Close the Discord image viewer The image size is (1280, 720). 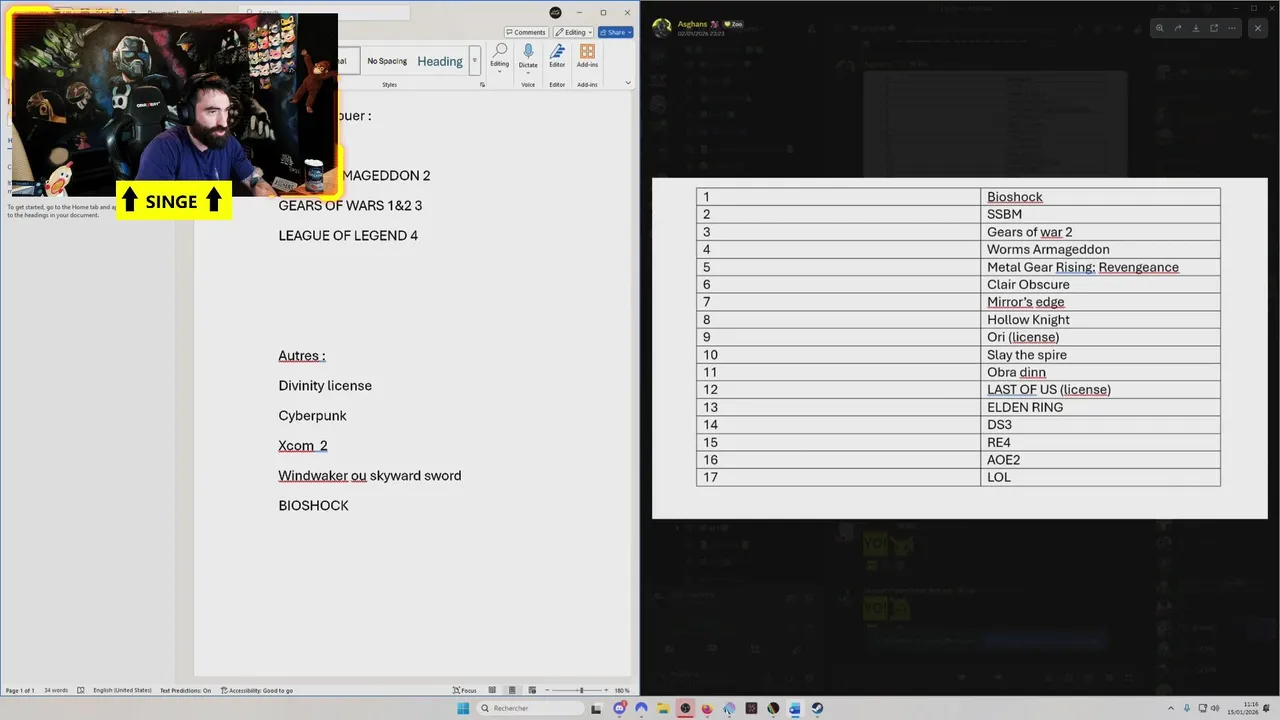[x=1258, y=28]
